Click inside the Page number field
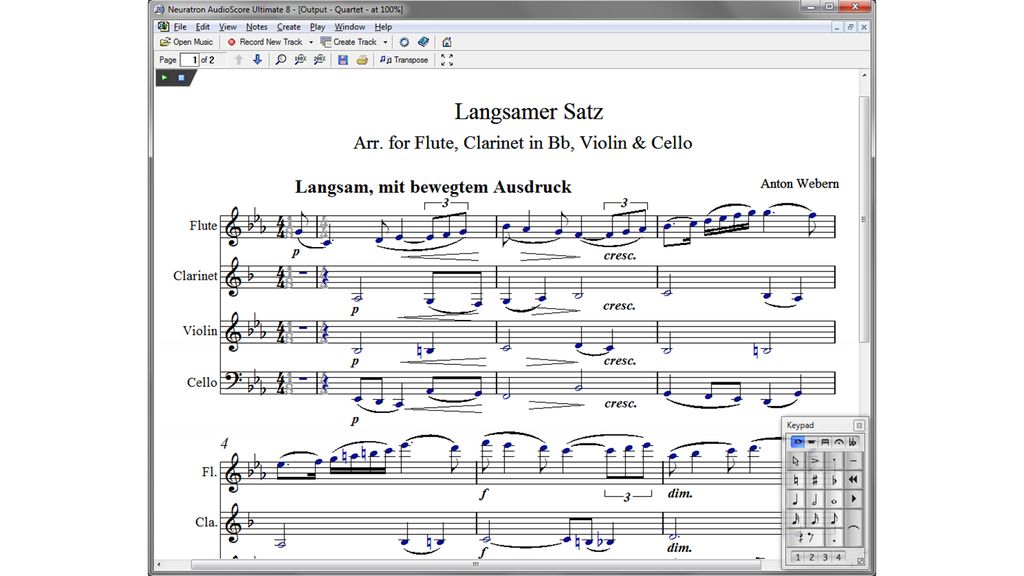1024x576 pixels. tap(189, 60)
